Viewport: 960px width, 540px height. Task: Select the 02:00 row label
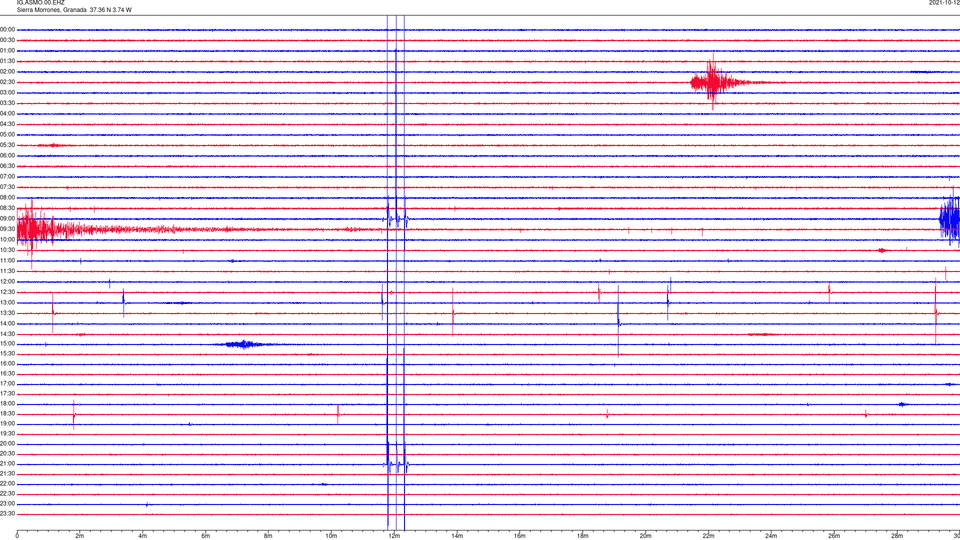[x=7, y=72]
